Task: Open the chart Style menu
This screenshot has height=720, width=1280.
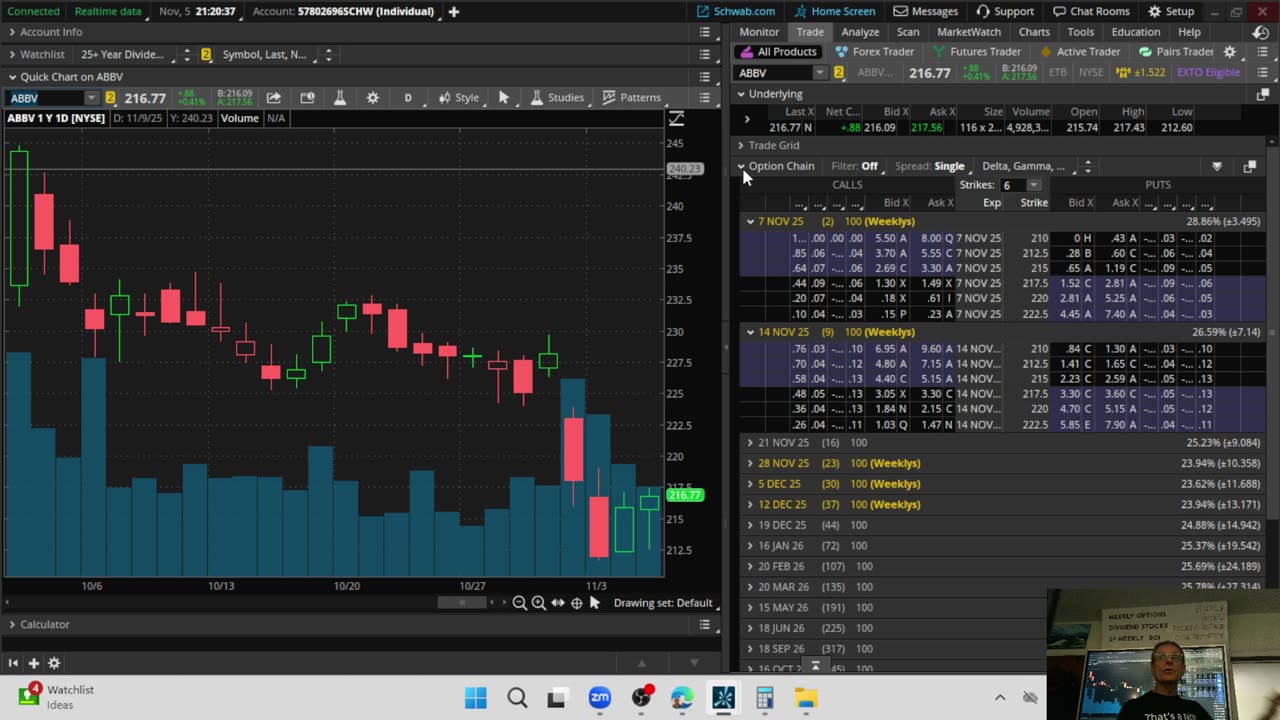Action: coord(459,98)
